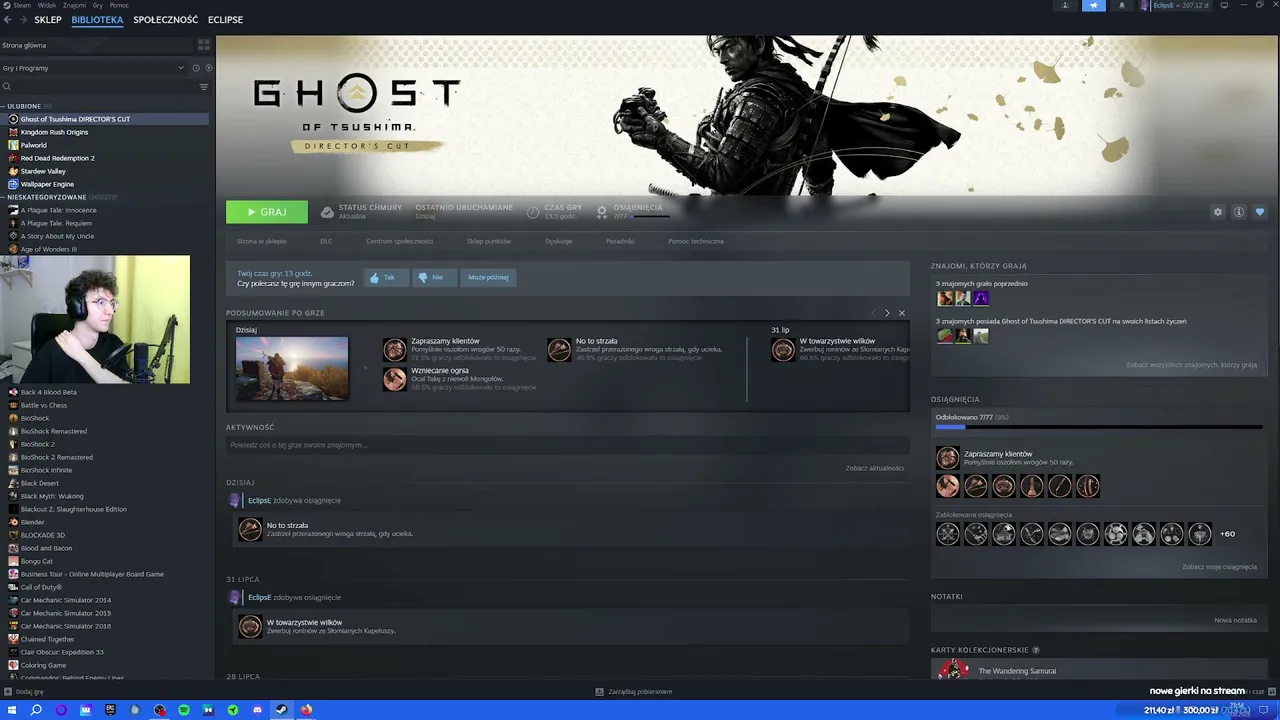Open 'Pomoc techniczna' support link
Viewport: 1280px width, 720px height.
point(696,241)
